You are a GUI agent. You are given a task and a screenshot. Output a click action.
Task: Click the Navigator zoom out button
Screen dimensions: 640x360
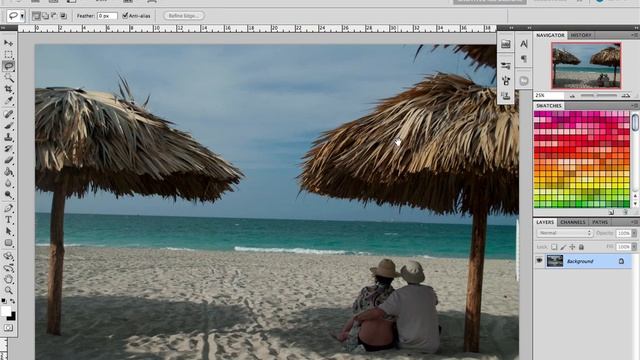click(x=572, y=96)
